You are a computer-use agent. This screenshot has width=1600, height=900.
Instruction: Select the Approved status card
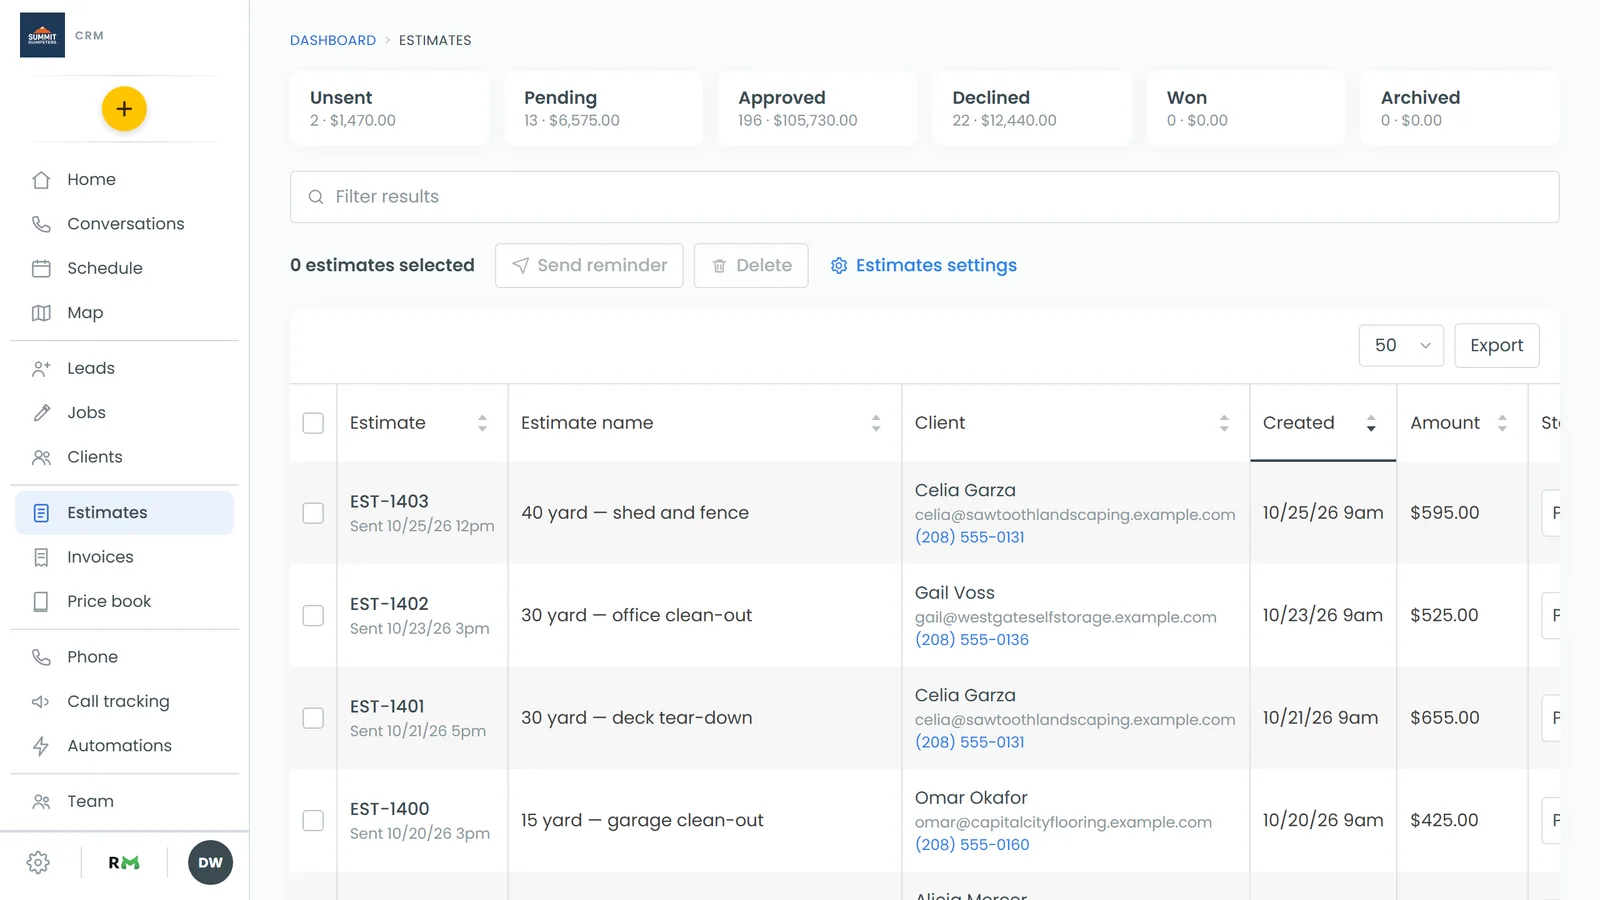[817, 108]
